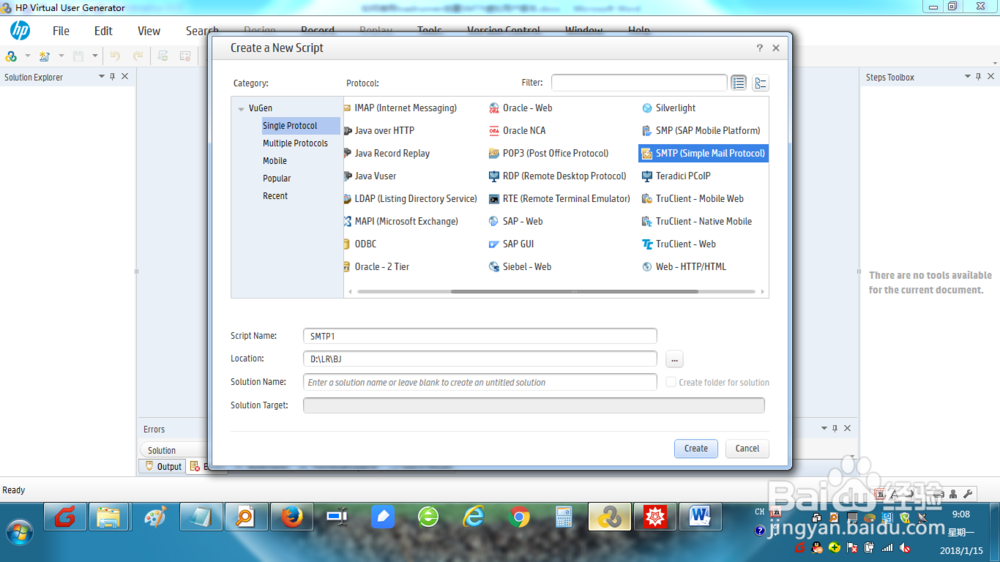The image size is (1000, 562).
Task: Pick Siebel - Web protocol
Action: point(520,267)
